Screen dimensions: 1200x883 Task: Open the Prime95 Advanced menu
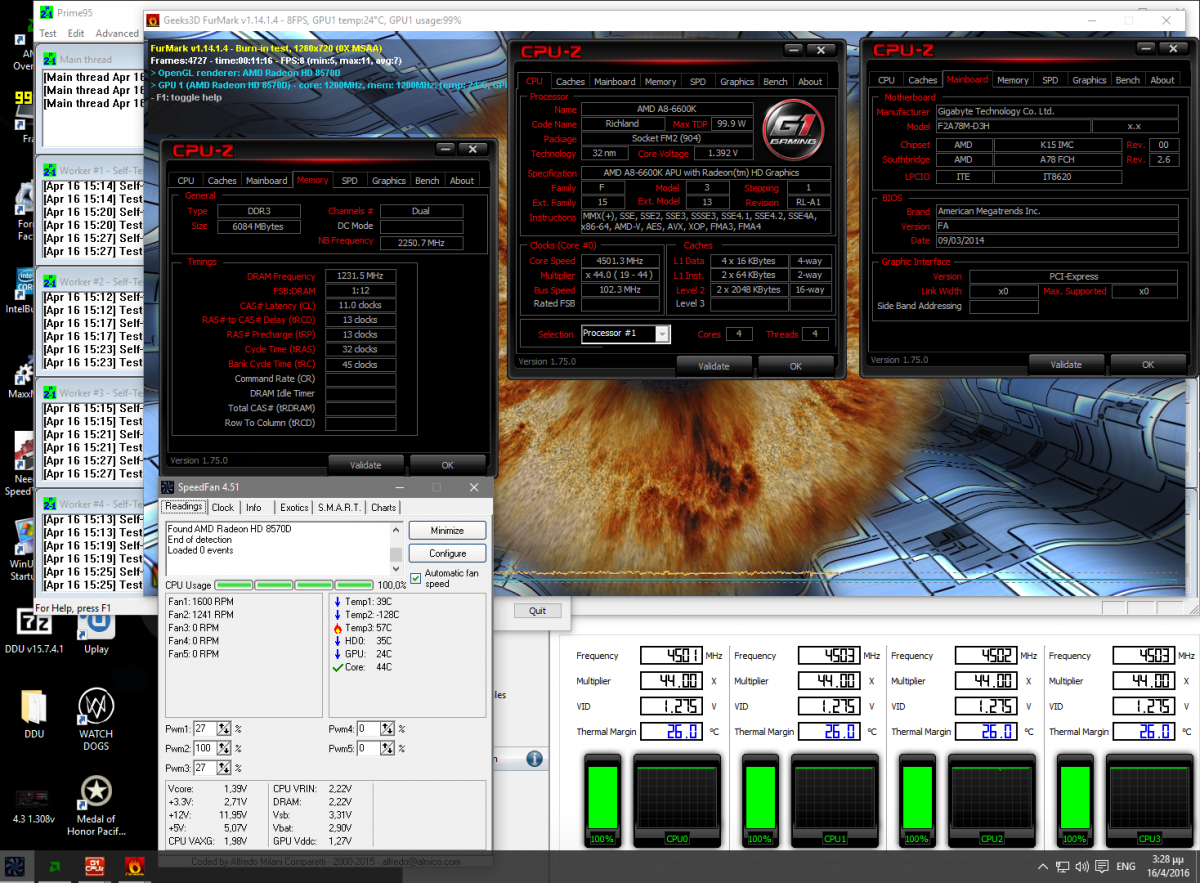[x=117, y=33]
